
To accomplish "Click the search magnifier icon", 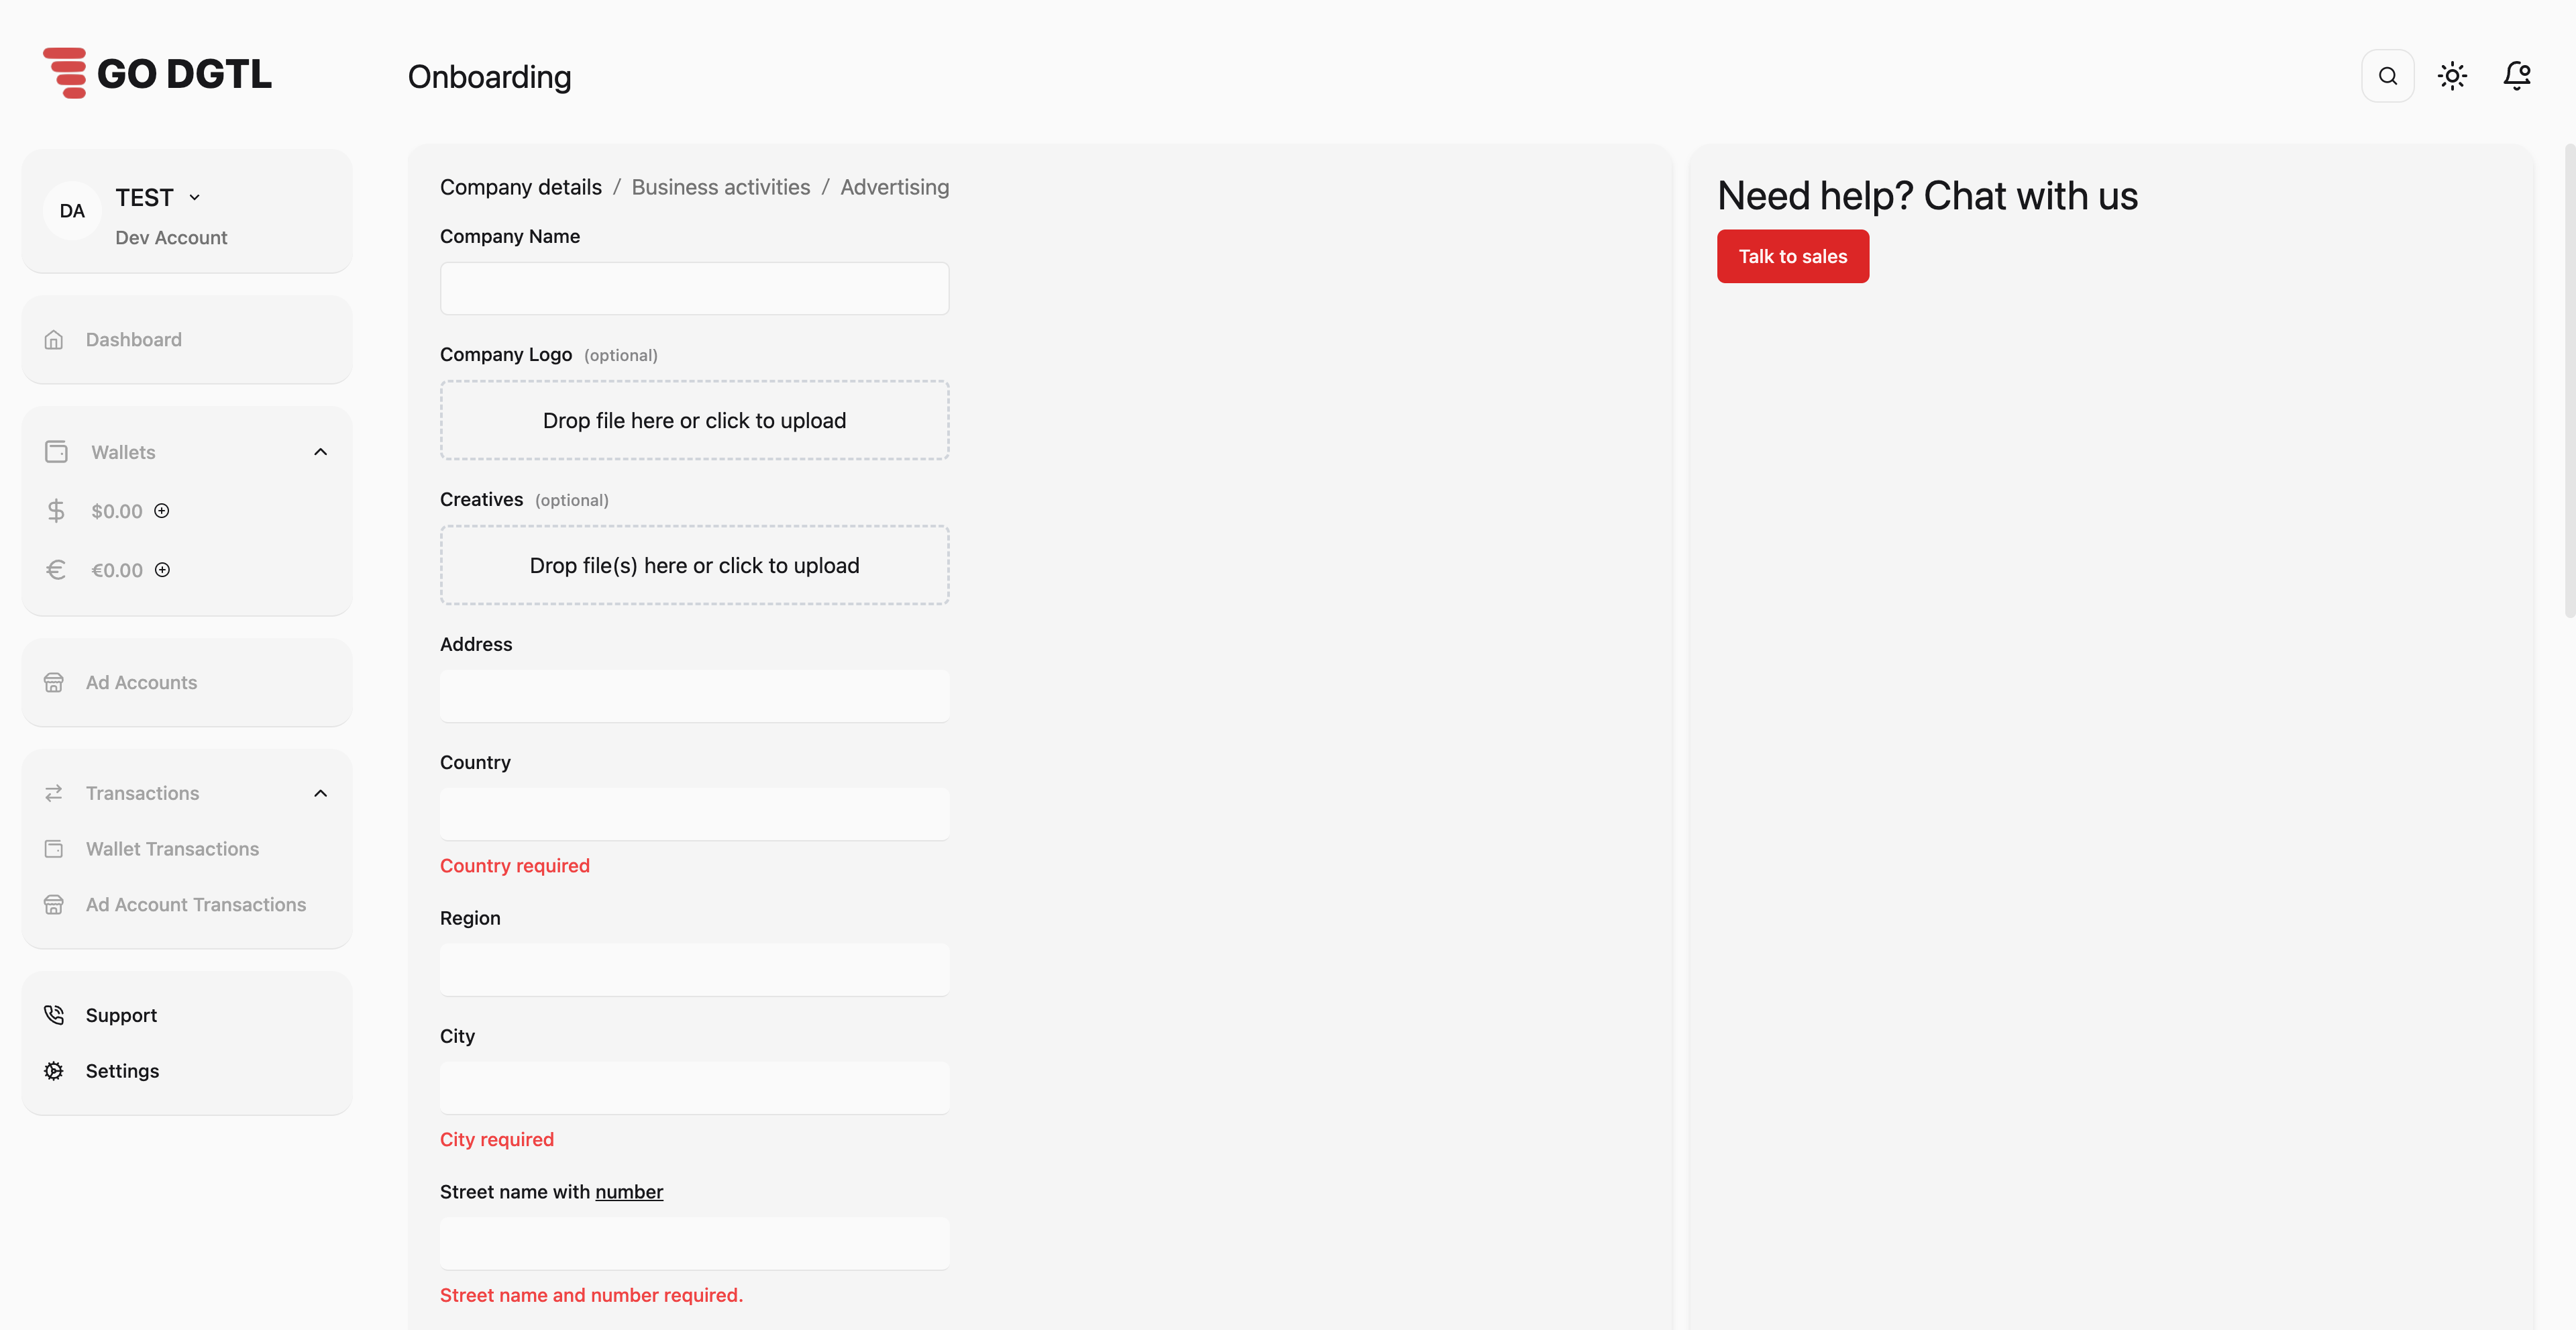I will 2387,76.
